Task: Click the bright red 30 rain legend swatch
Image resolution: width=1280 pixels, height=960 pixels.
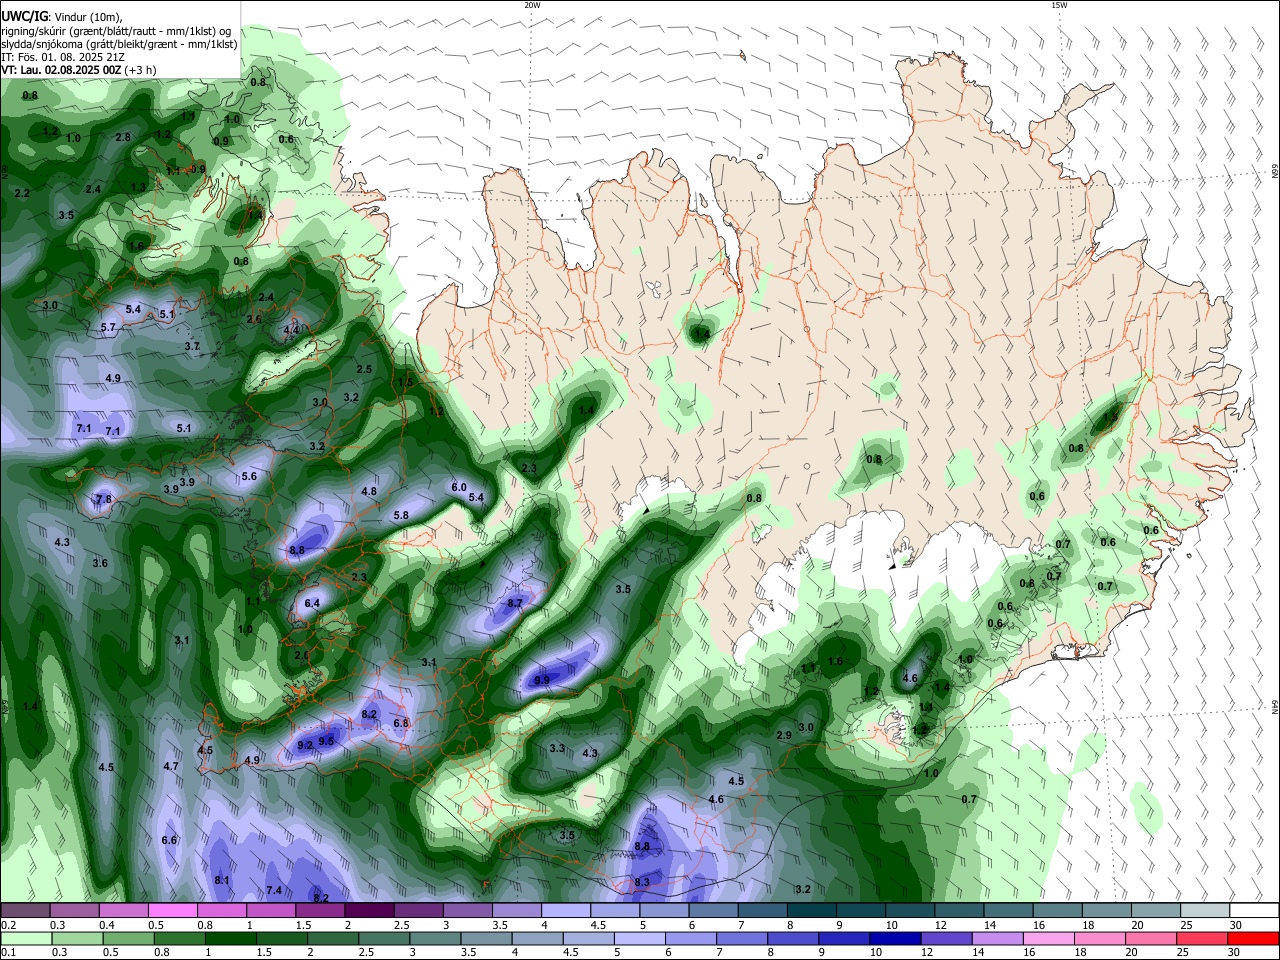Action: click(x=1255, y=939)
